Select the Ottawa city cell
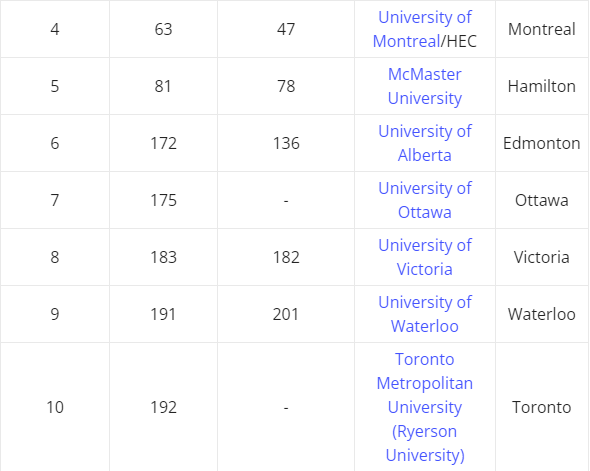The height and width of the screenshot is (471, 590). 542,200
